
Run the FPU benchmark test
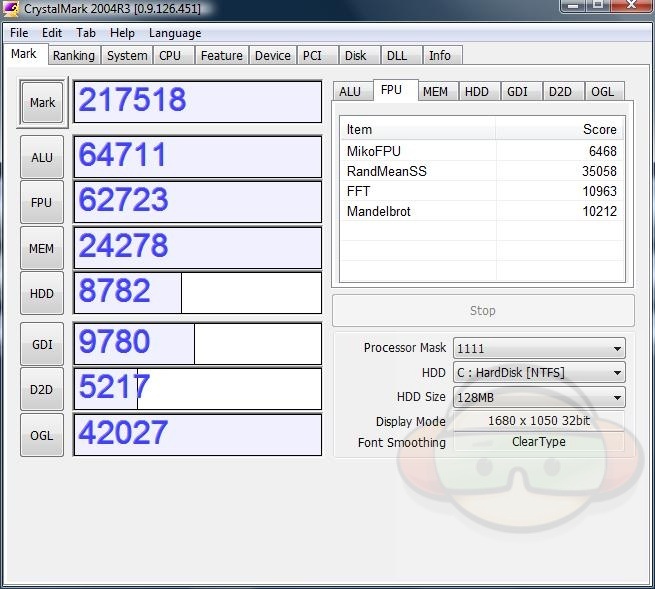[x=42, y=203]
